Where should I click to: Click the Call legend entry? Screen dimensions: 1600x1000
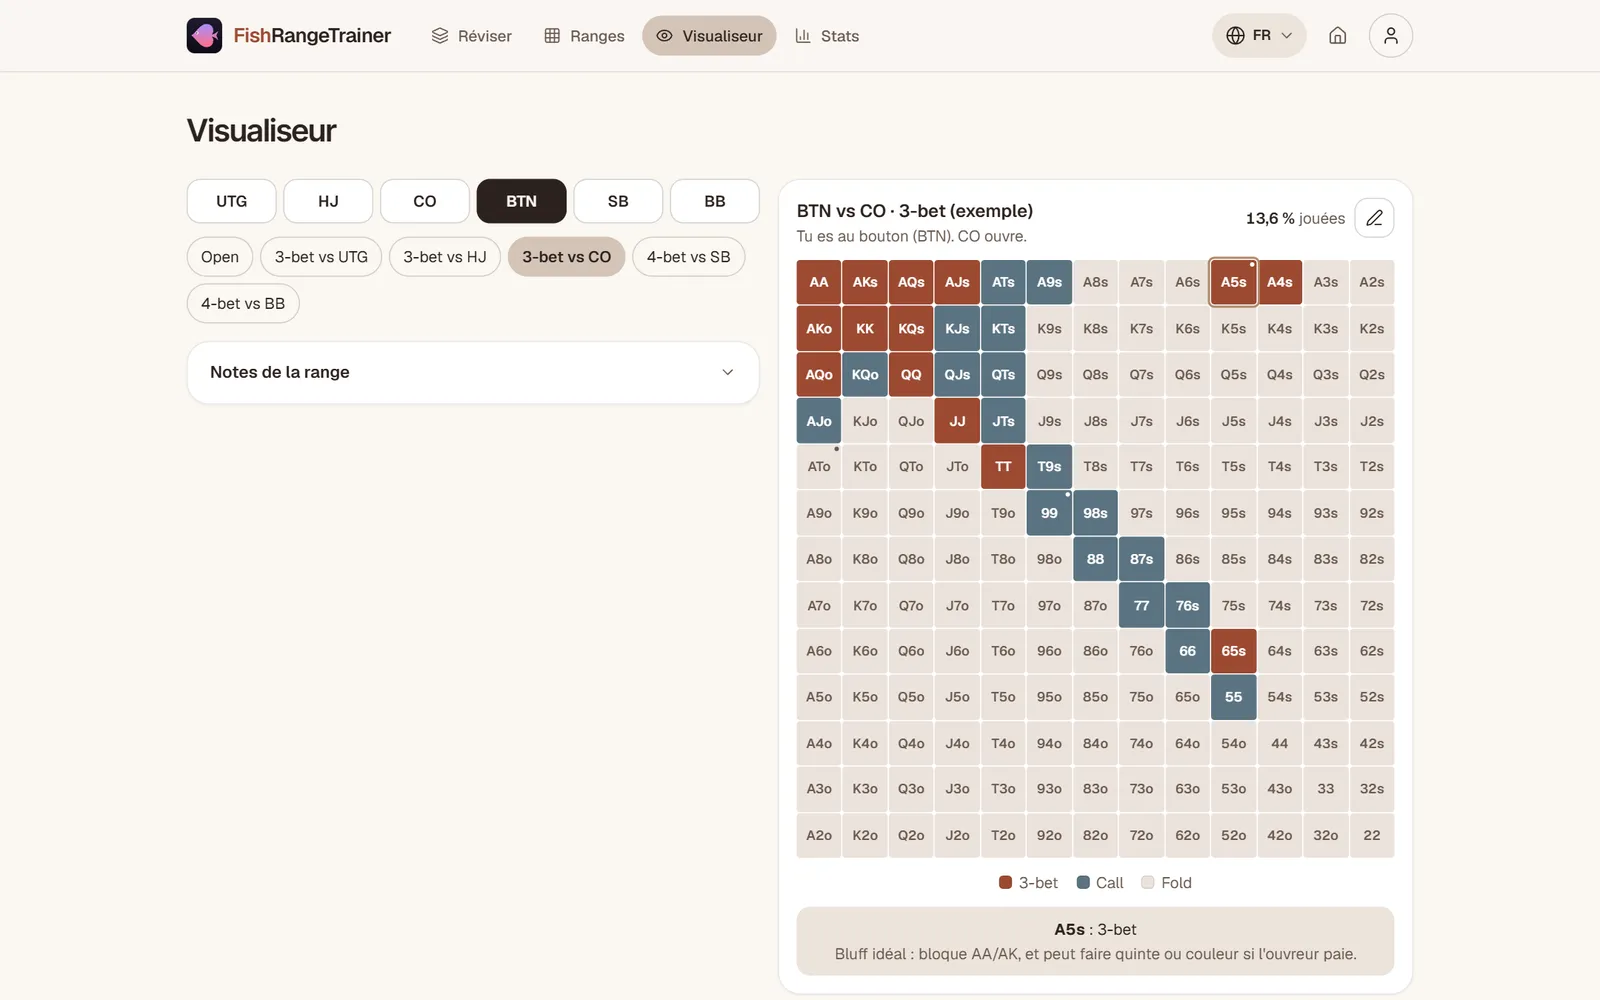point(1100,883)
